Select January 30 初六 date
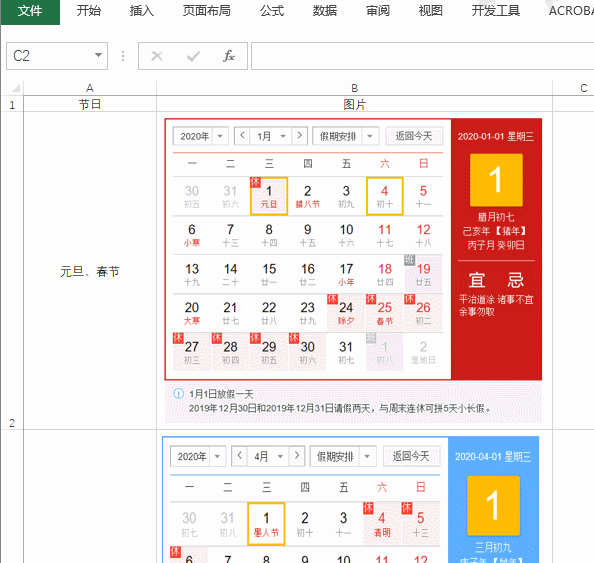 (x=308, y=352)
